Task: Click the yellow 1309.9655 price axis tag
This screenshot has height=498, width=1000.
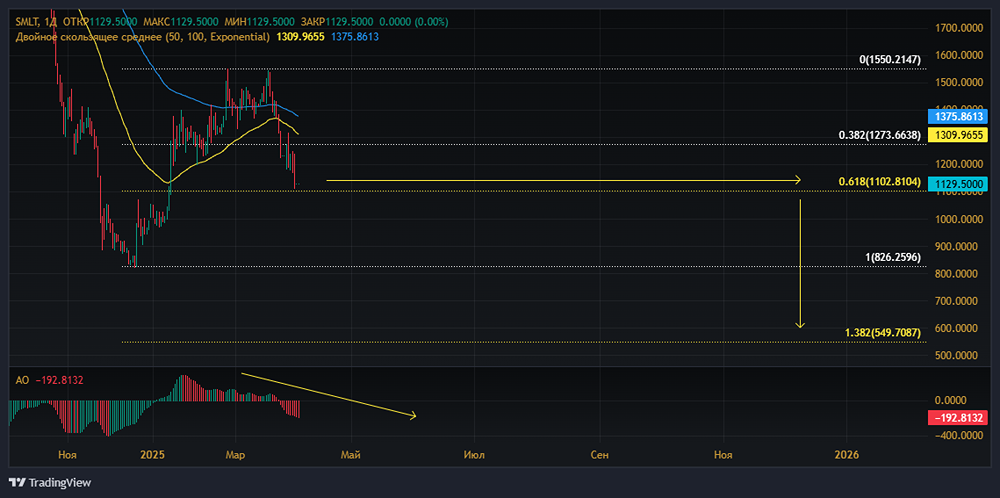Action: (958, 135)
